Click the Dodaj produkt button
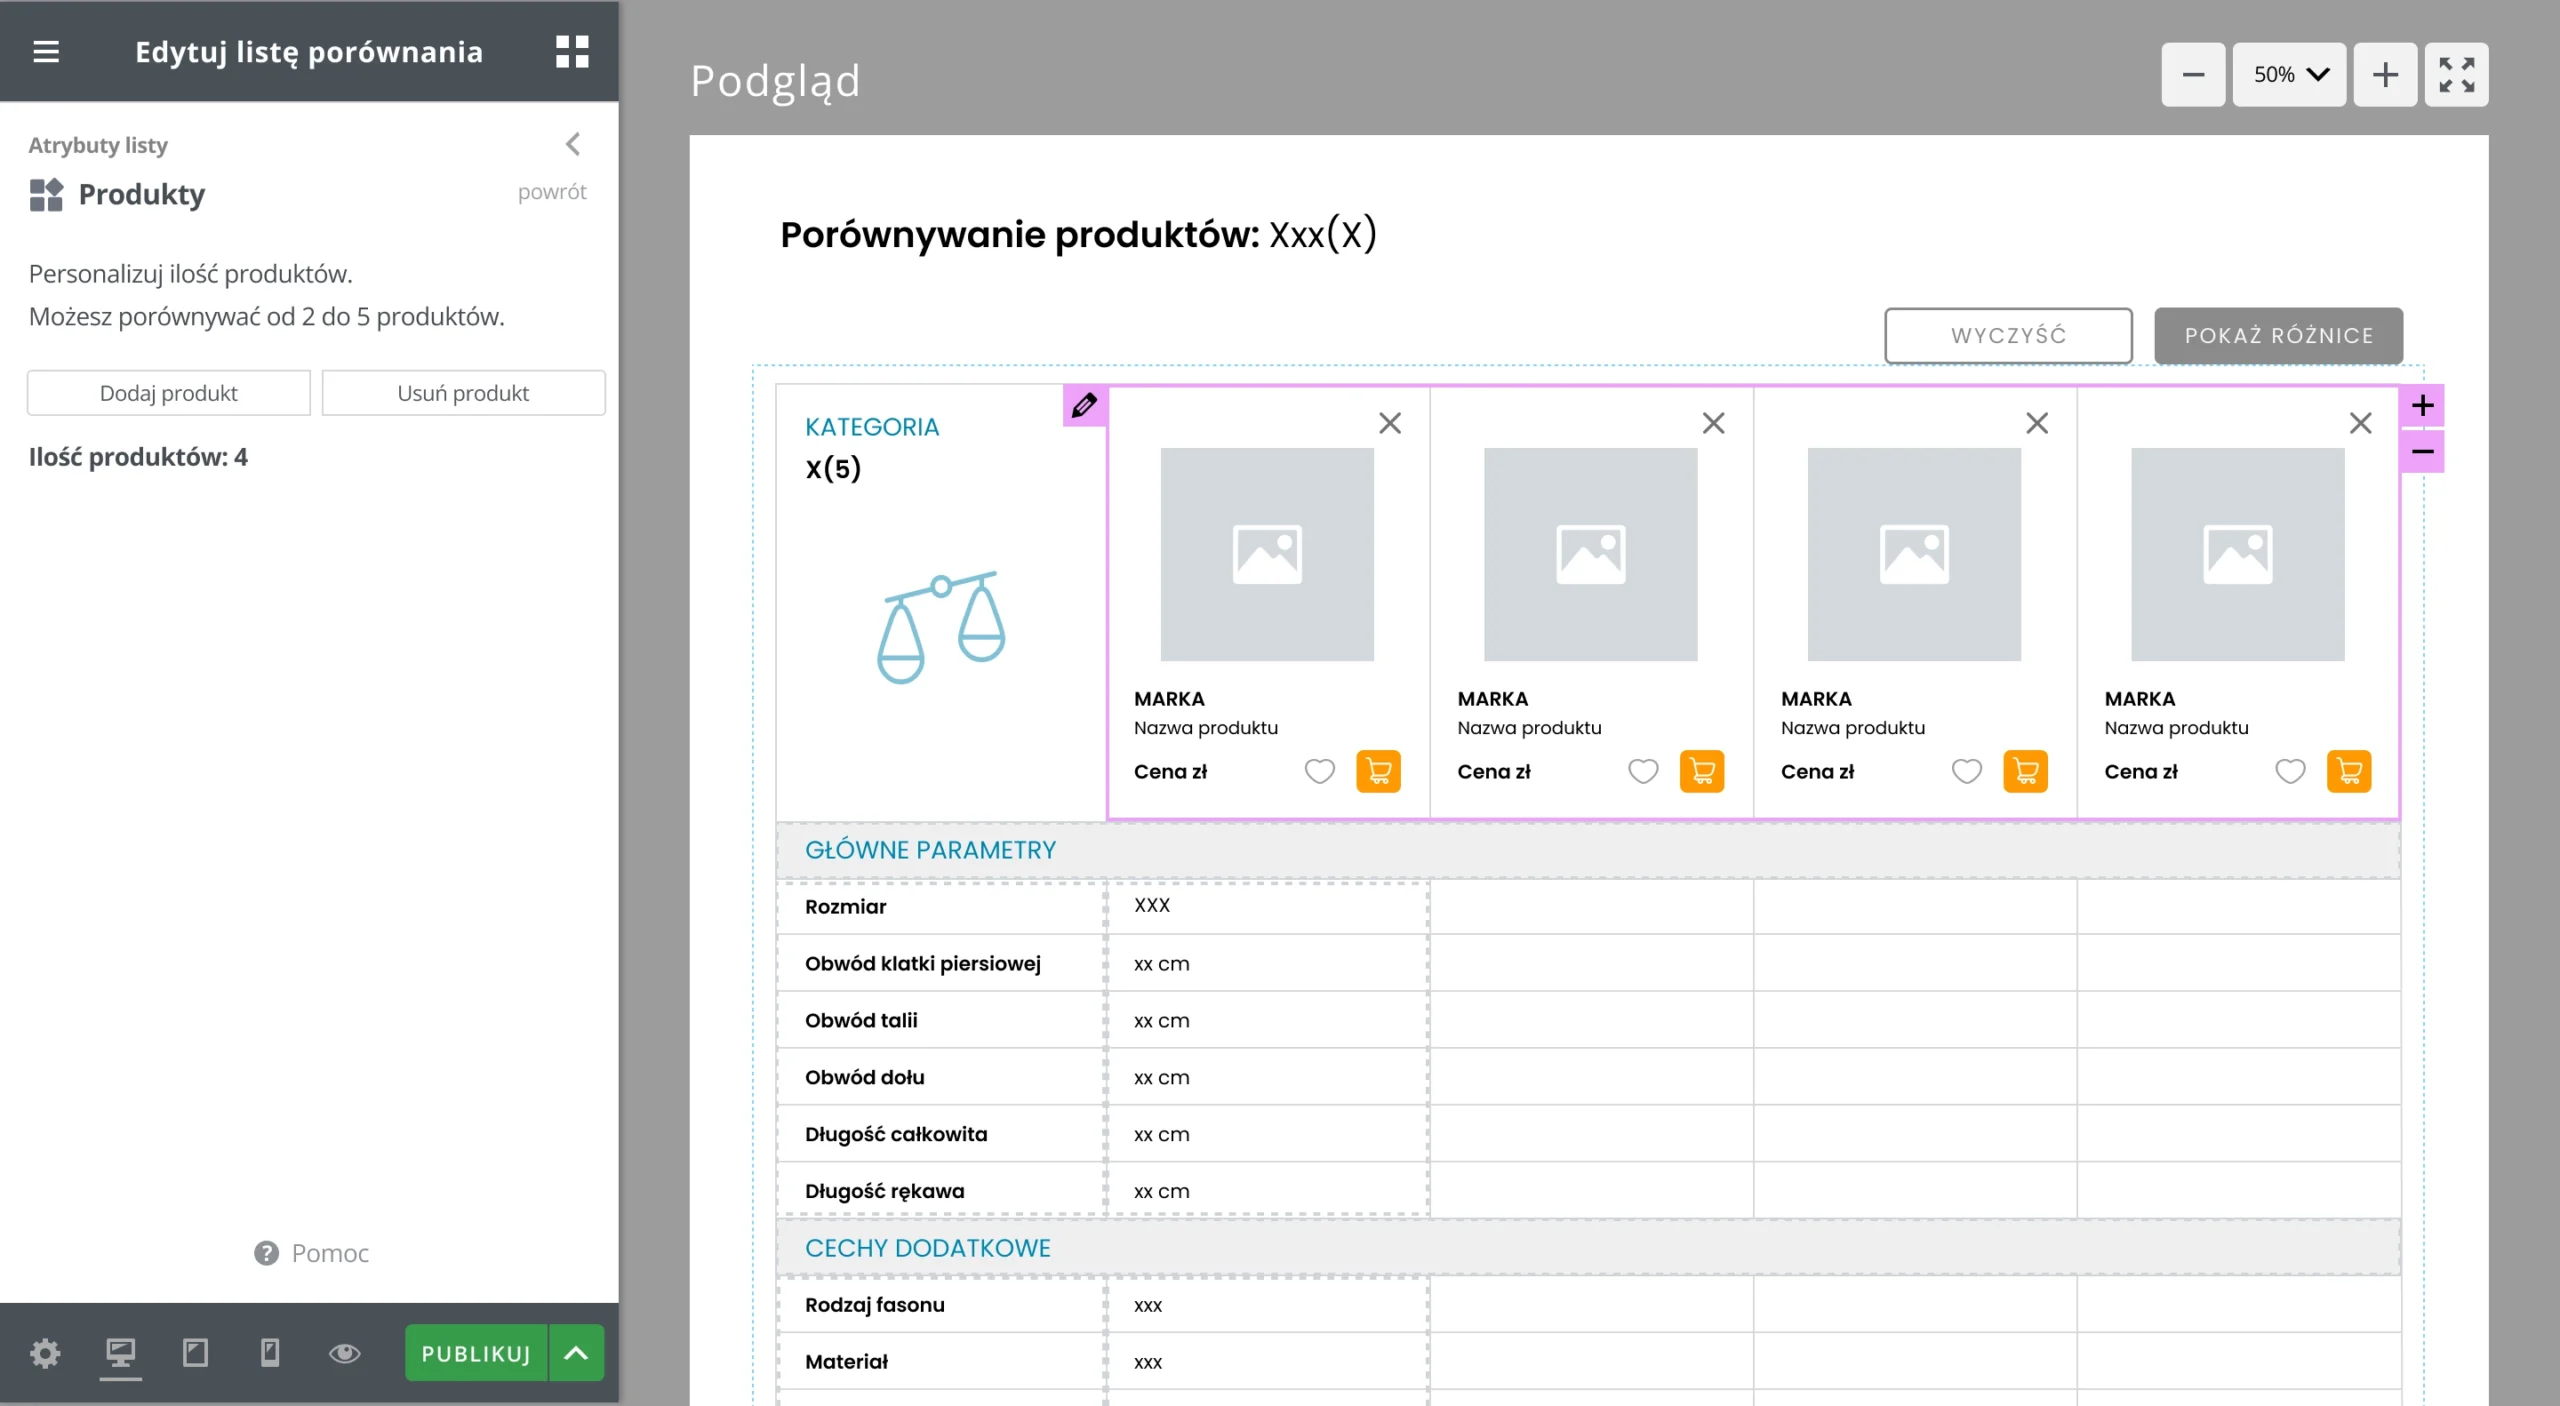 click(168, 393)
